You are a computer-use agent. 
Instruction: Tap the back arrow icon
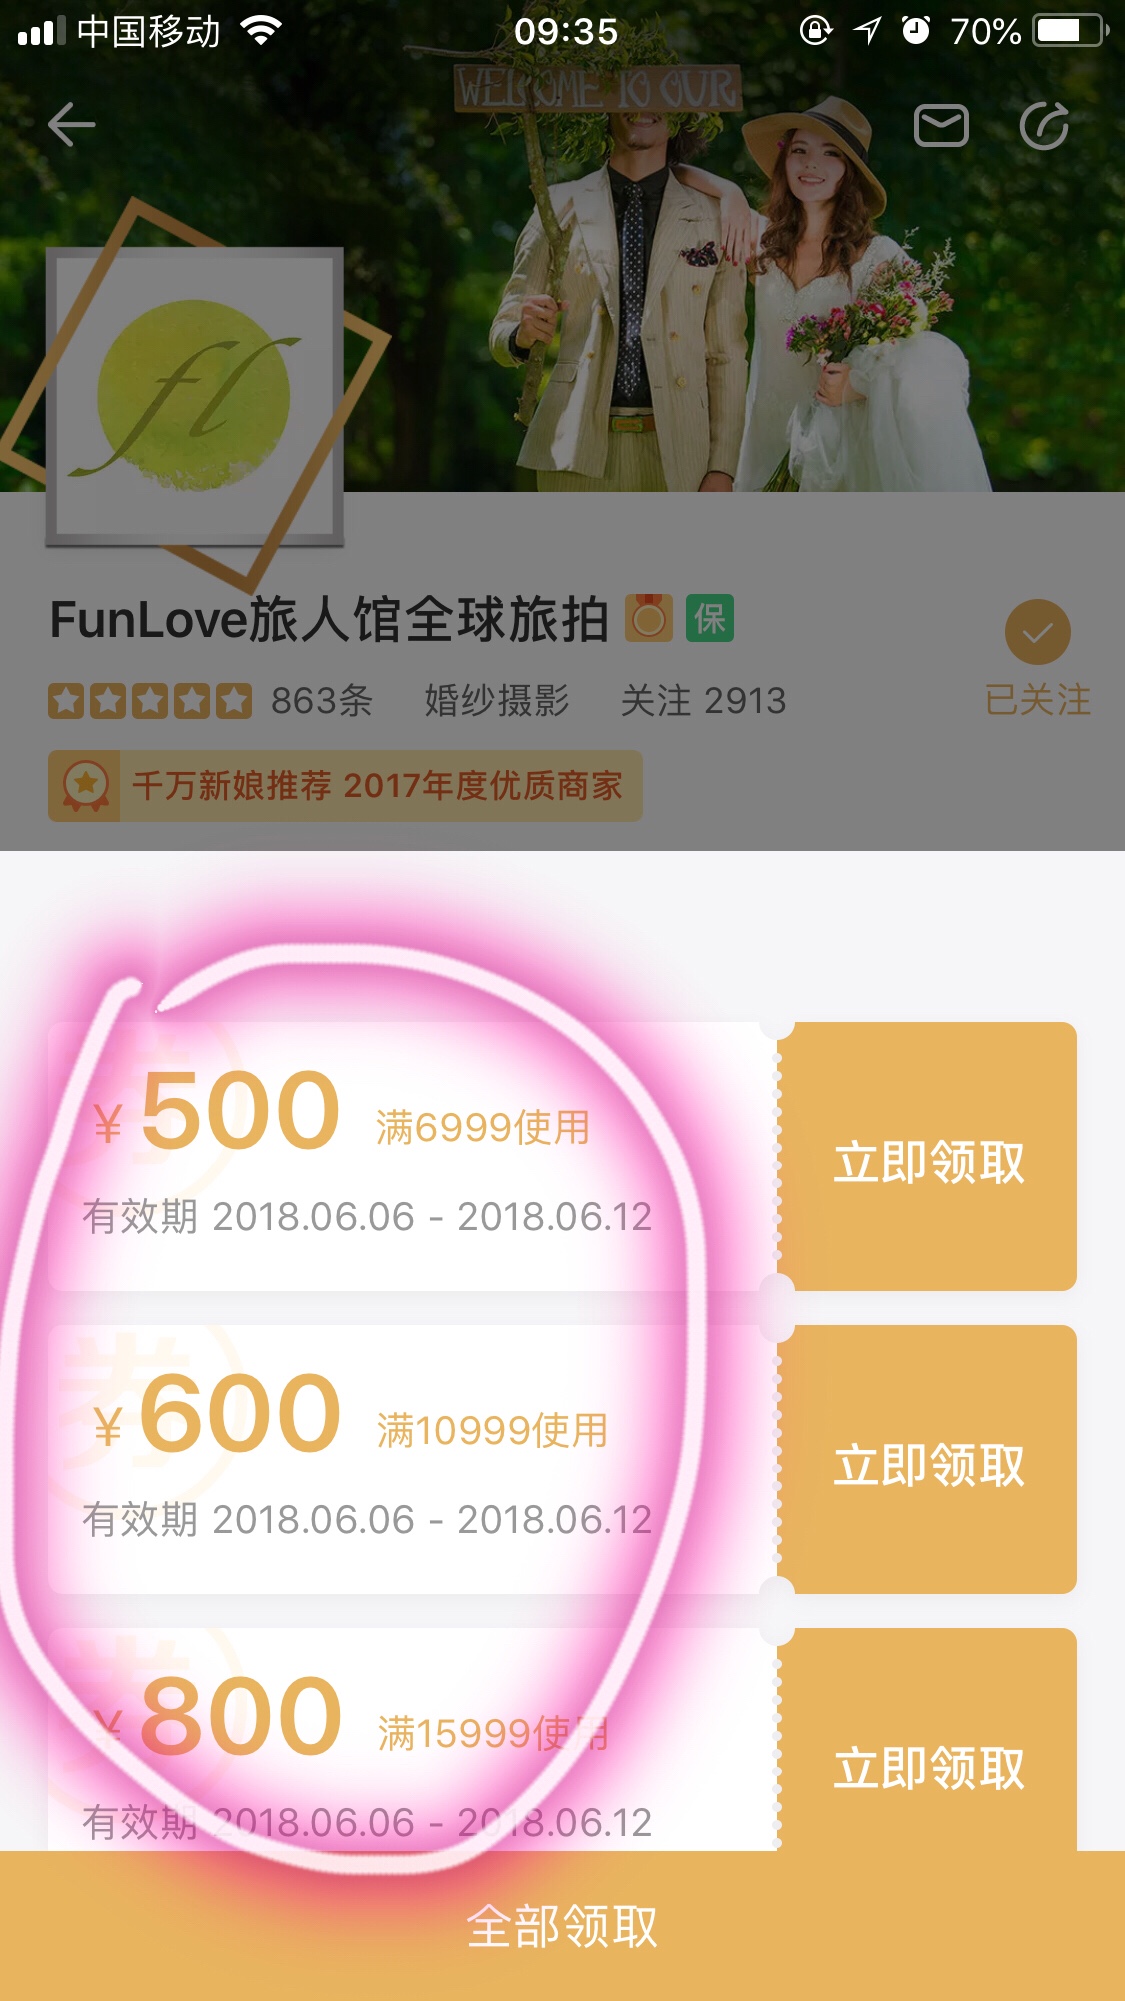click(x=72, y=125)
